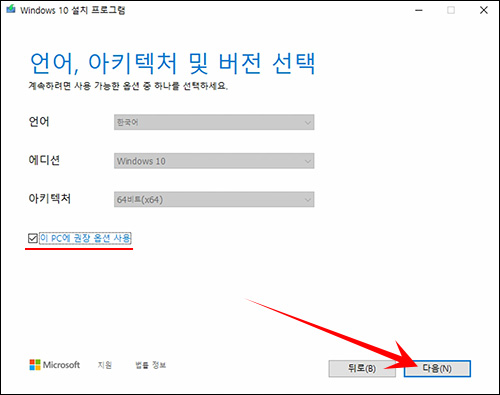500x395 pixels.
Task: Close the Windows 10 setup window
Action: pyautogui.click(x=484, y=10)
